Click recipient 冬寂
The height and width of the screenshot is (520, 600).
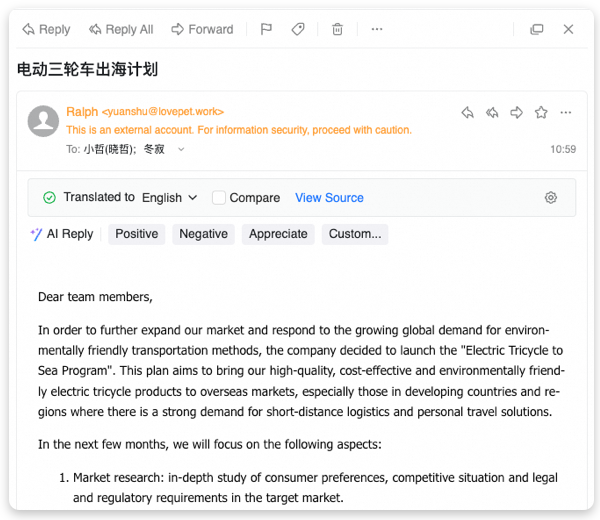pyautogui.click(x=154, y=149)
